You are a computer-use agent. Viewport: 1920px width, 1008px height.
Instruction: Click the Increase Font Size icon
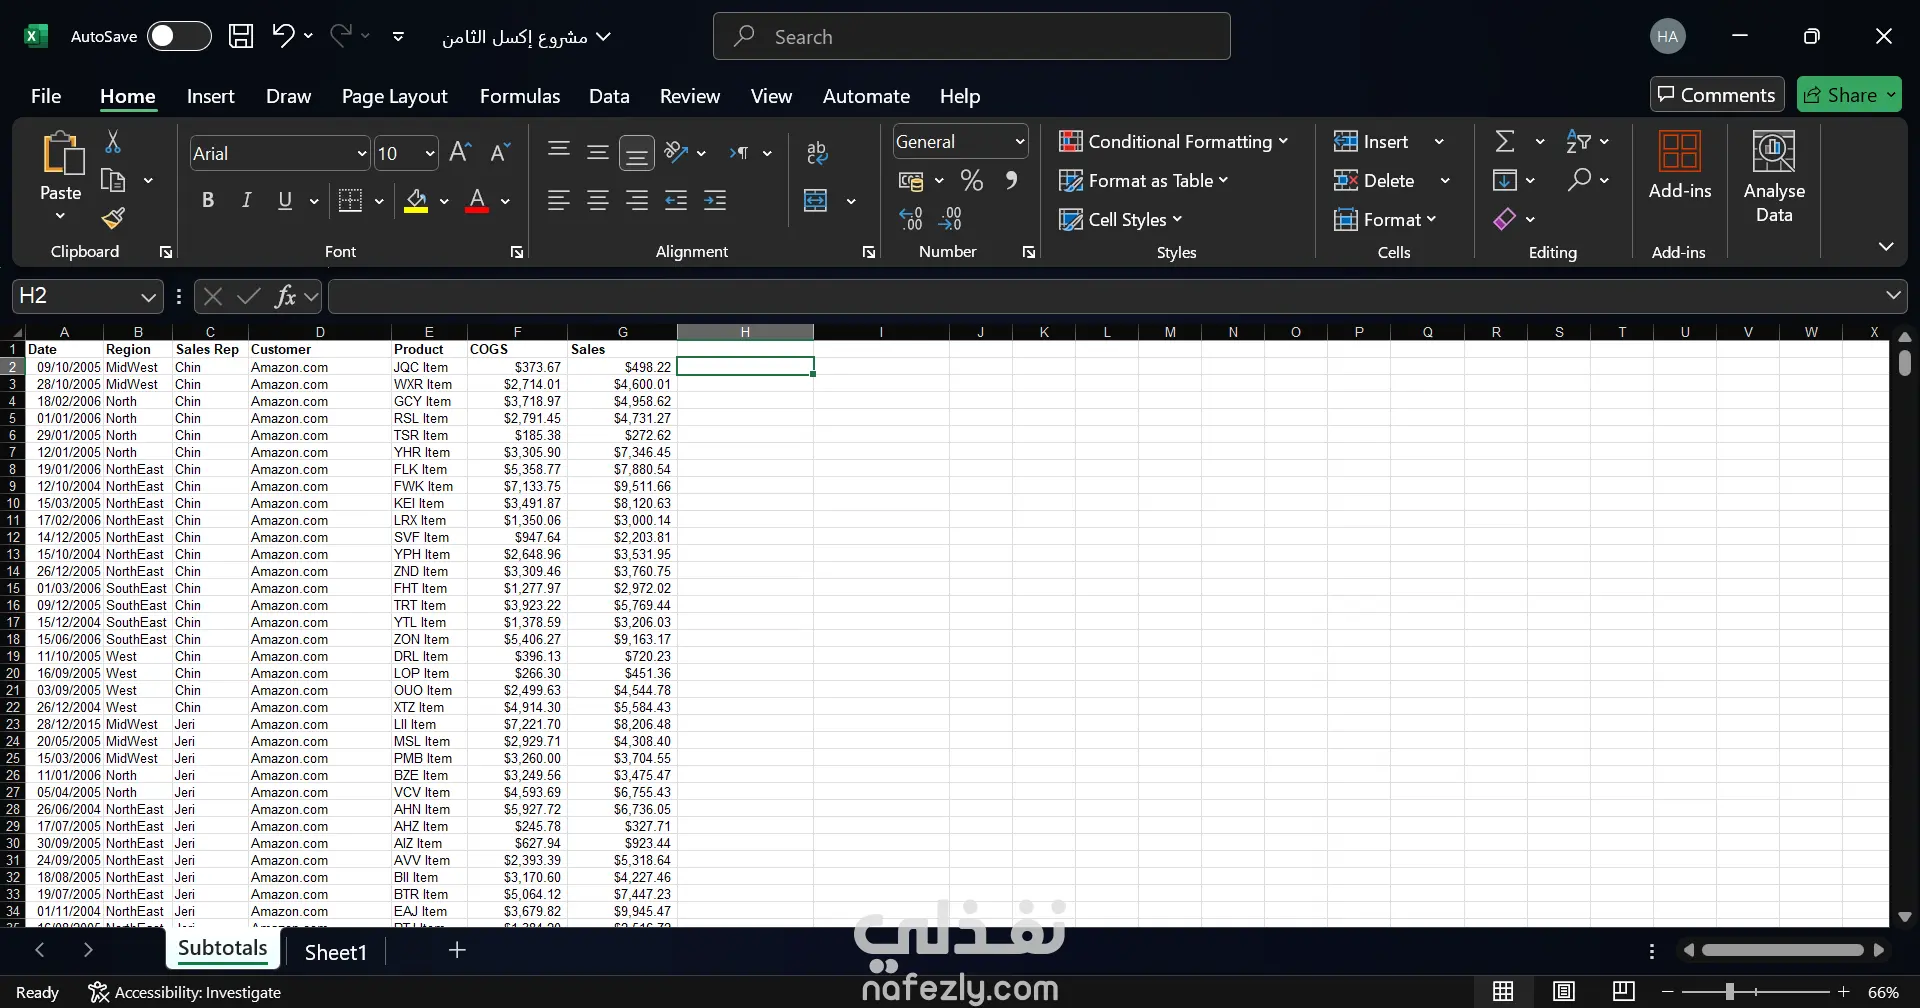[460, 152]
